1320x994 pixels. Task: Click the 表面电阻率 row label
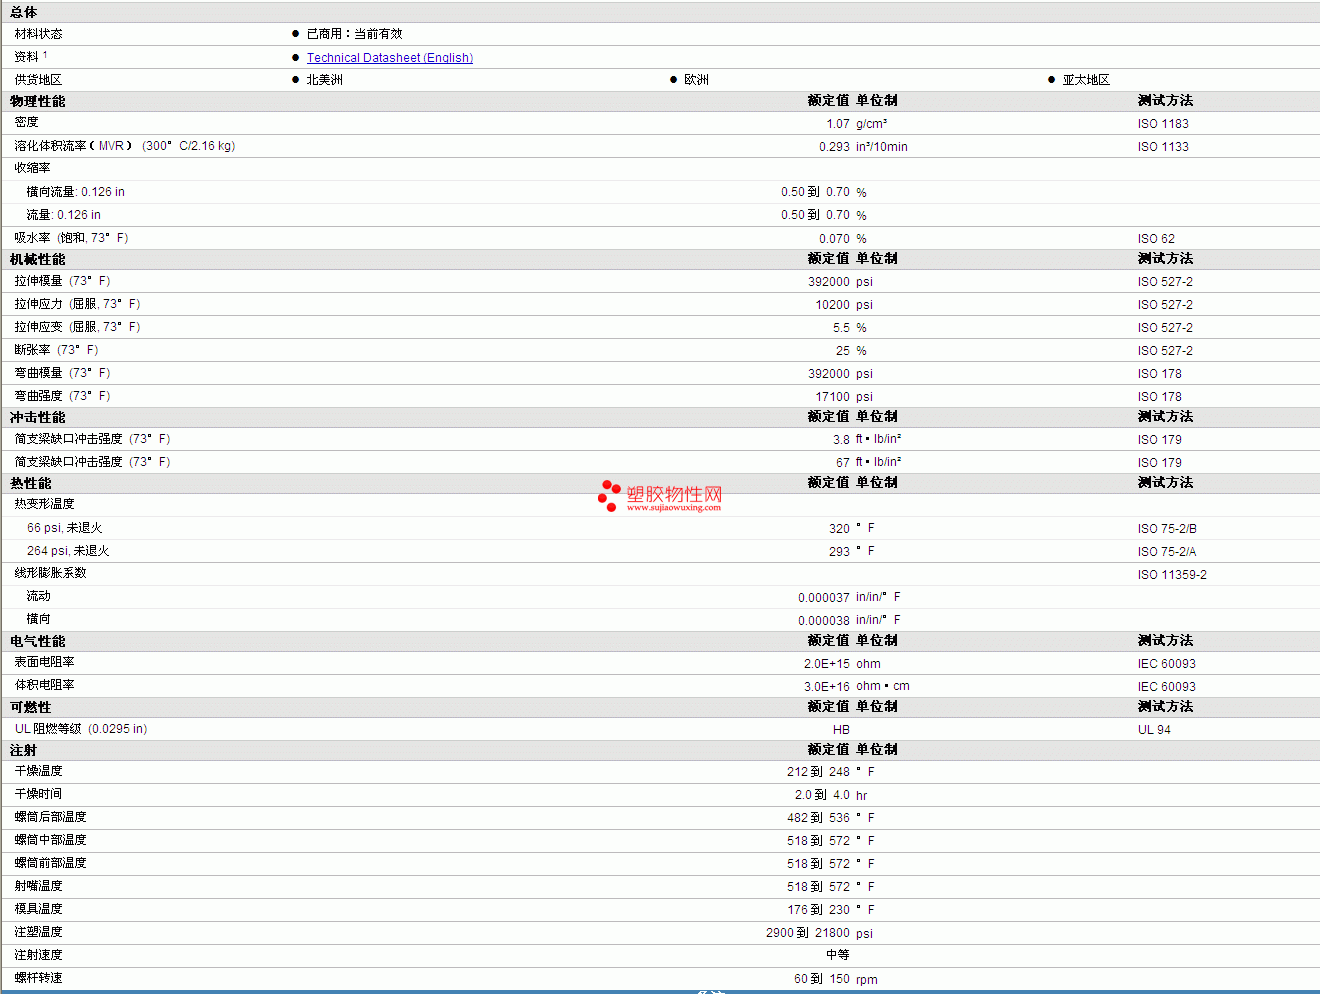pos(44,662)
